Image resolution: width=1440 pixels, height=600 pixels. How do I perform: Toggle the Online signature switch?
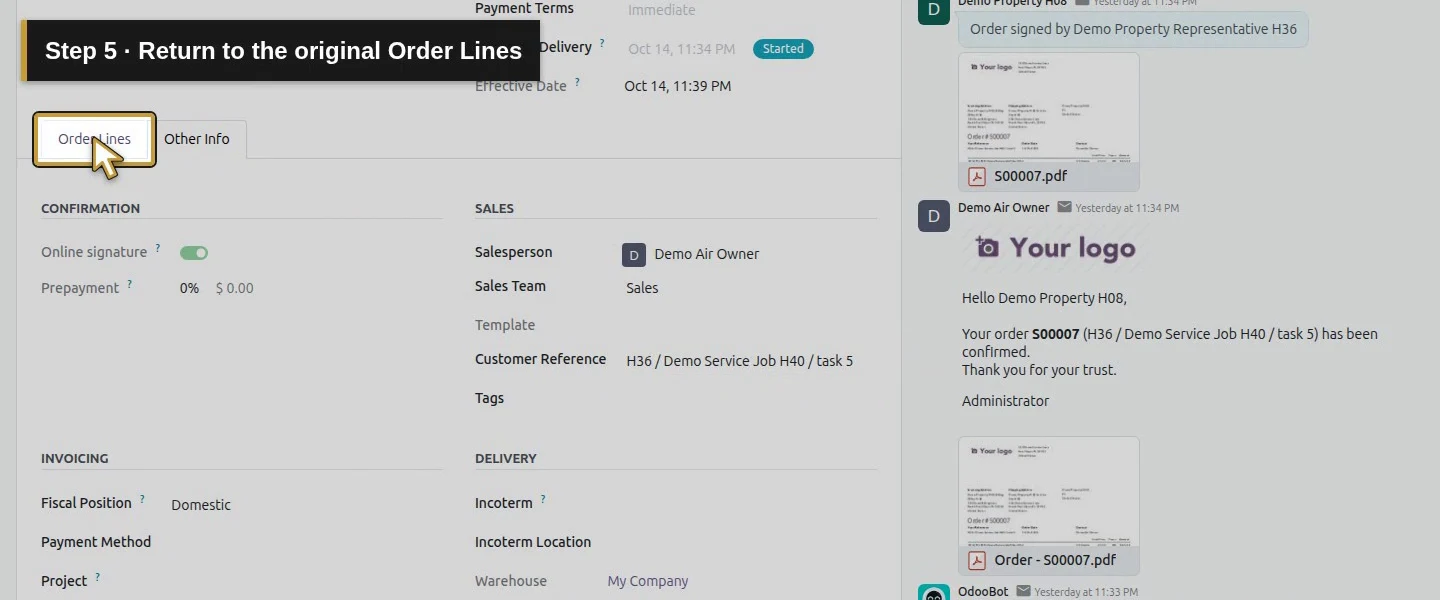click(194, 253)
